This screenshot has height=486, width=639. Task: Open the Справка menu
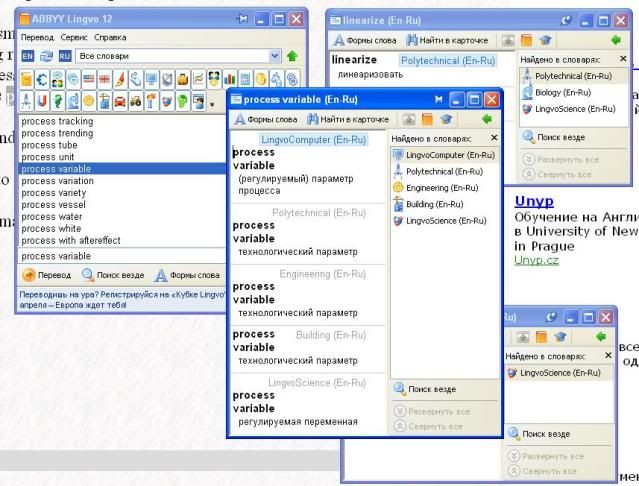(110, 37)
